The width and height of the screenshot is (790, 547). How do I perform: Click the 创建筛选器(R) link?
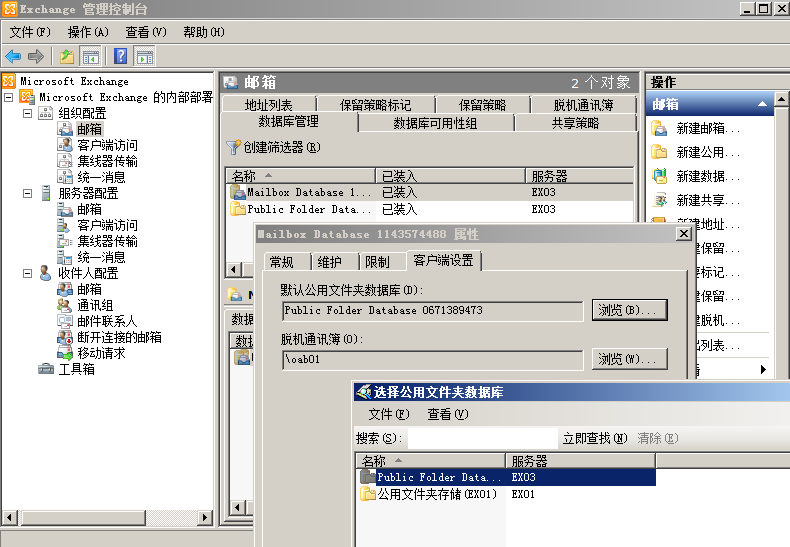coord(282,148)
